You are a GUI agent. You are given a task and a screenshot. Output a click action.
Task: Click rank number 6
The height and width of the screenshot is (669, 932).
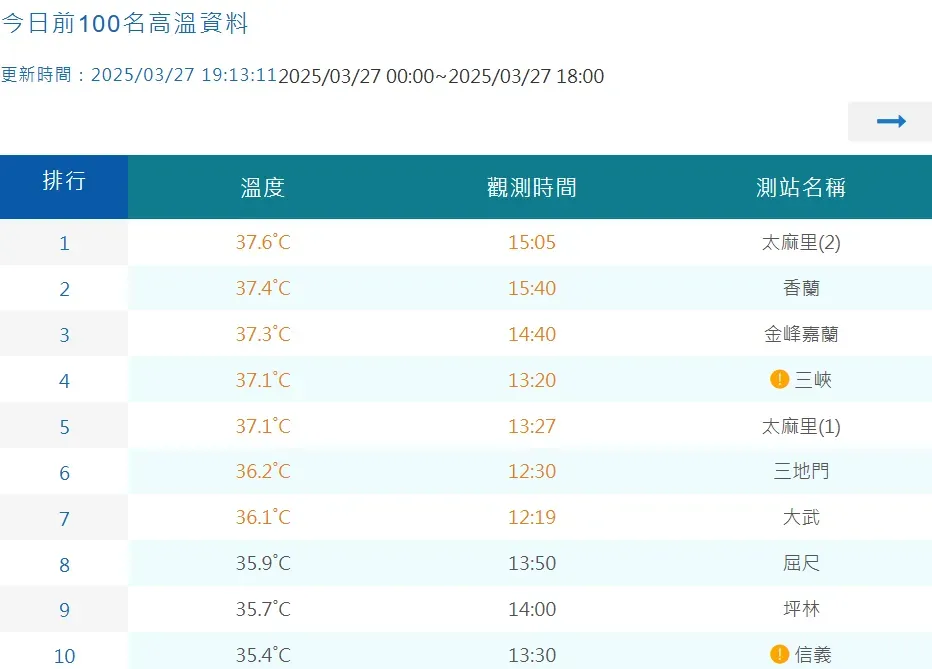coord(64,472)
